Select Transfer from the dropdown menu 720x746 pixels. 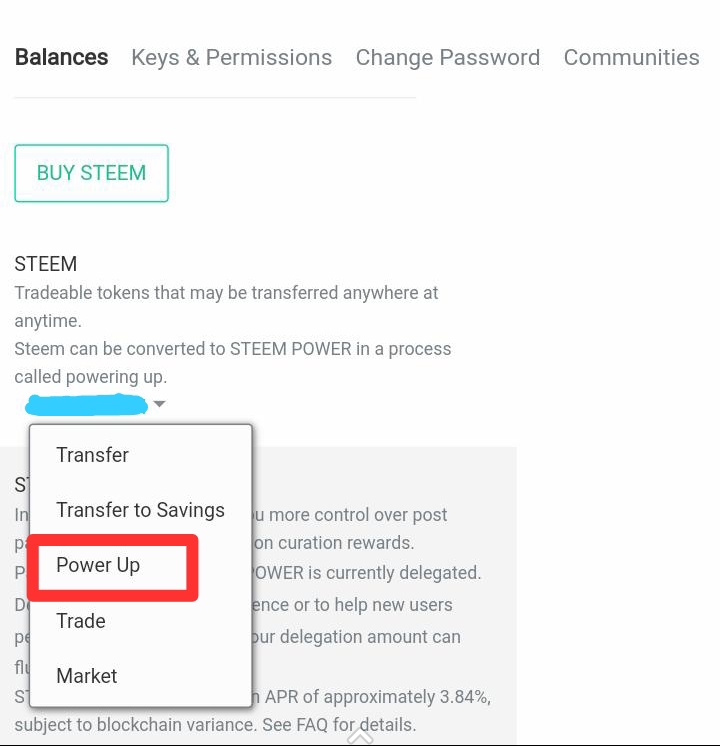(x=93, y=455)
